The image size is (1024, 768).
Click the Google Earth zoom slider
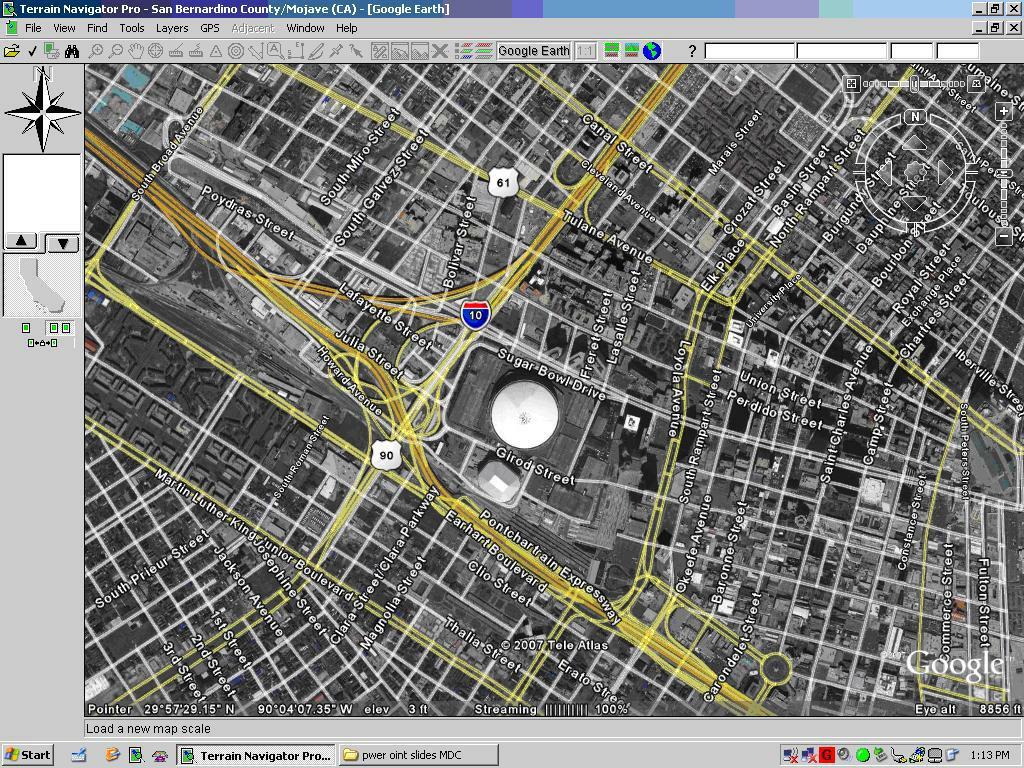tap(1003, 174)
